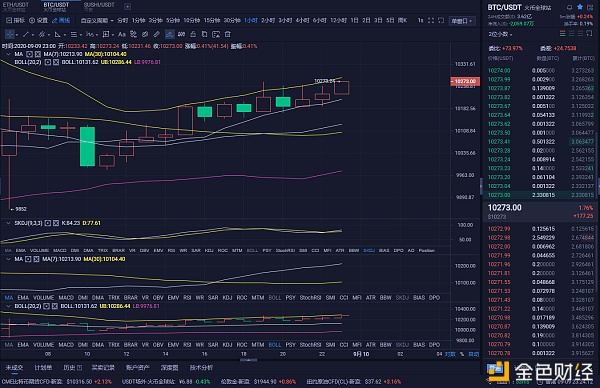The width and height of the screenshot is (600, 388).
Task: Collapse the order book with the divider arrow
Action: click(x=481, y=186)
